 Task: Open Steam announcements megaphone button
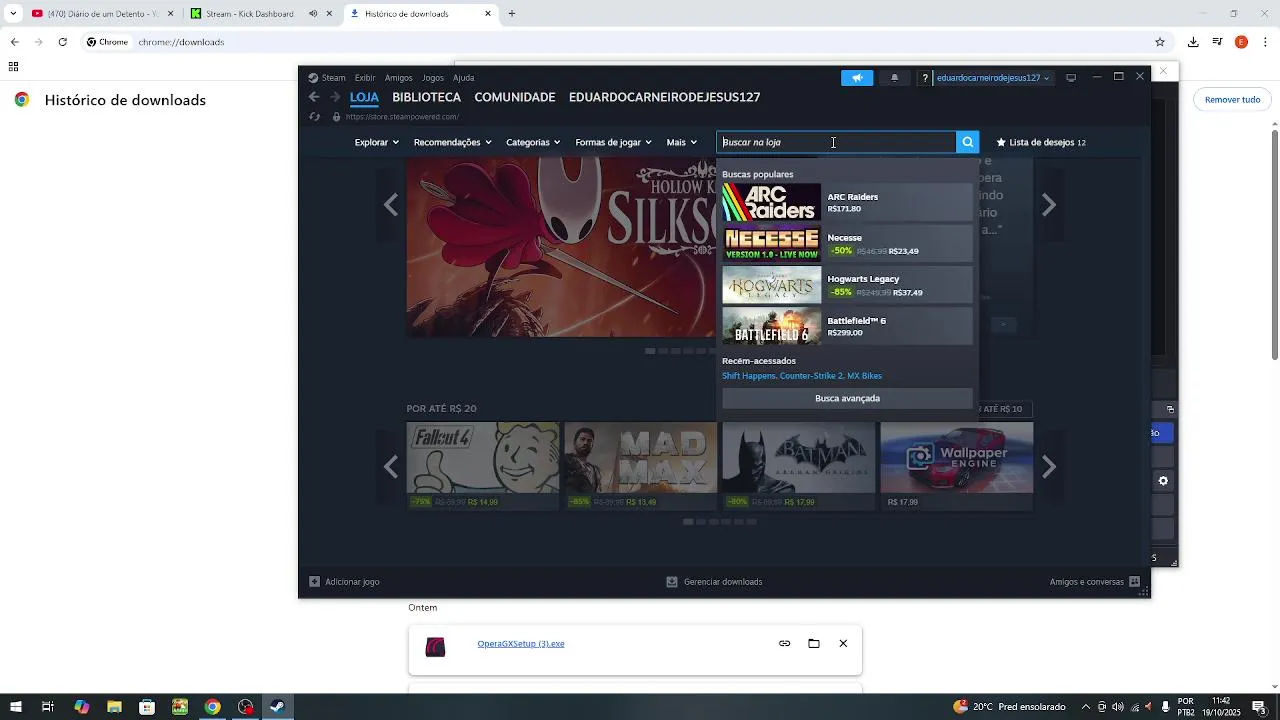(857, 78)
